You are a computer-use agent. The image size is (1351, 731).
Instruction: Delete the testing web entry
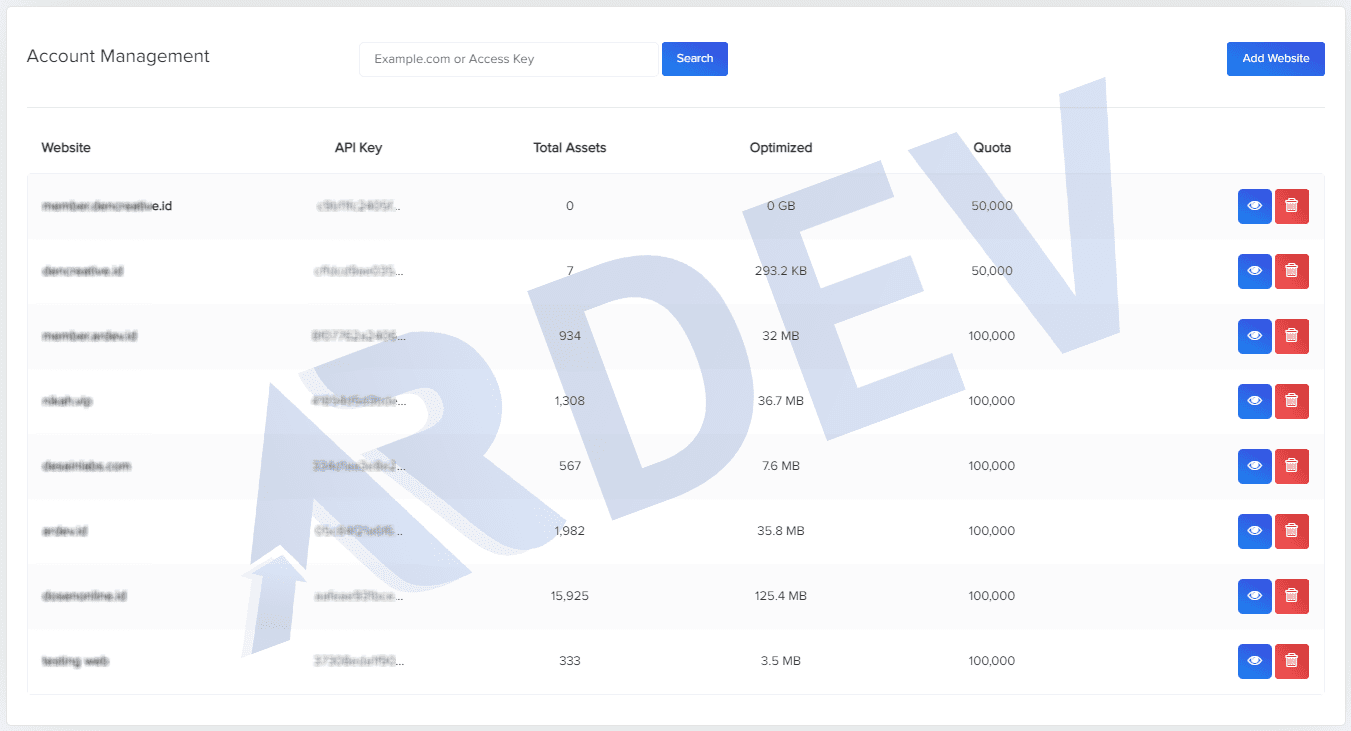[x=1291, y=661]
